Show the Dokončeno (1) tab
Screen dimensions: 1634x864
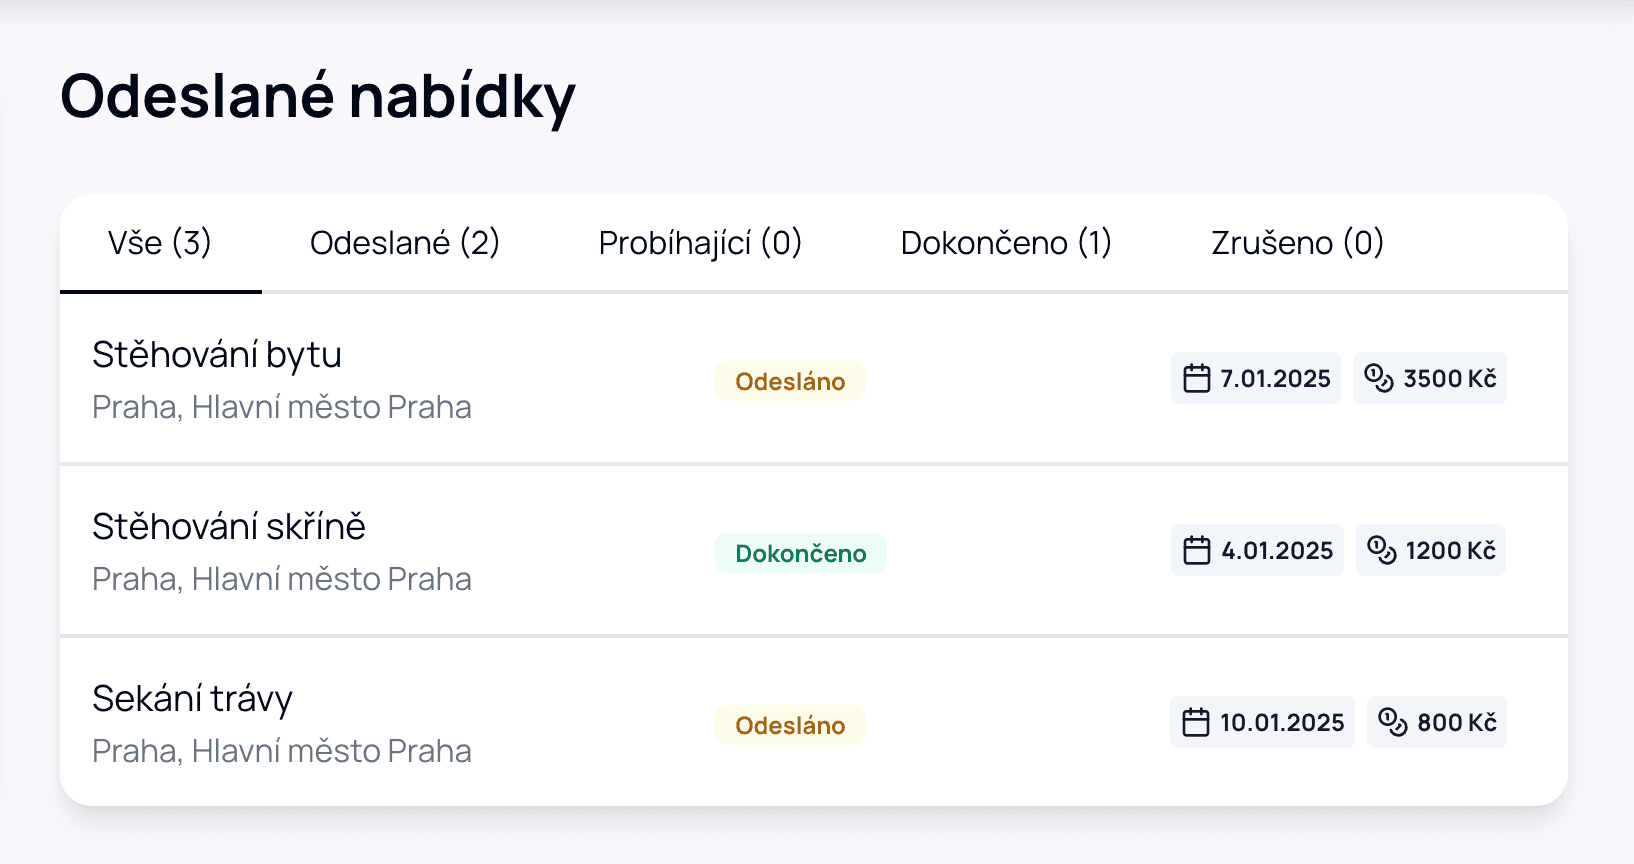point(1006,243)
